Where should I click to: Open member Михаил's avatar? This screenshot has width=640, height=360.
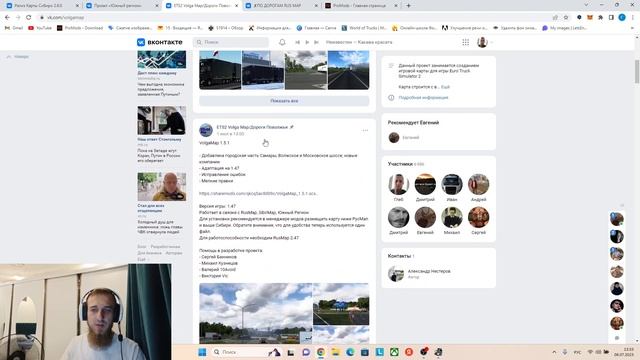coord(452,217)
